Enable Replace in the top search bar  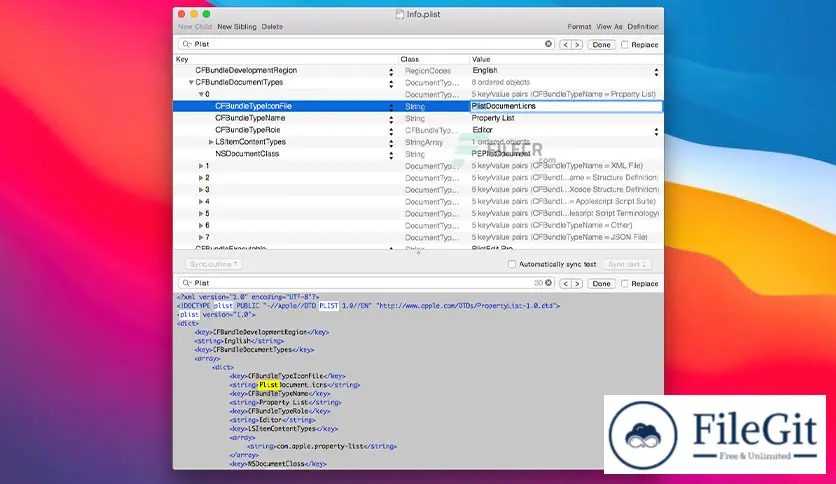(x=624, y=45)
